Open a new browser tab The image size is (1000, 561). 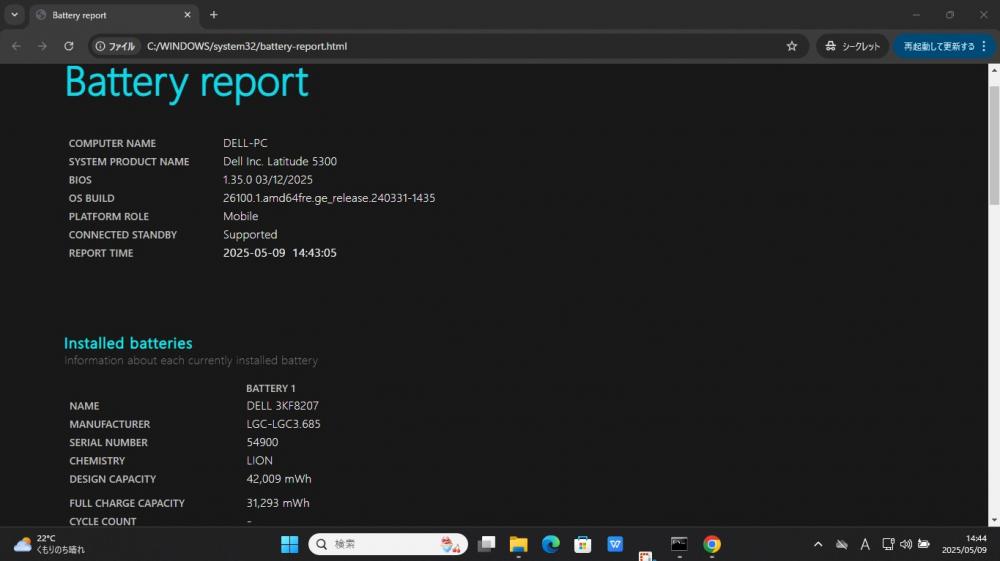214,15
